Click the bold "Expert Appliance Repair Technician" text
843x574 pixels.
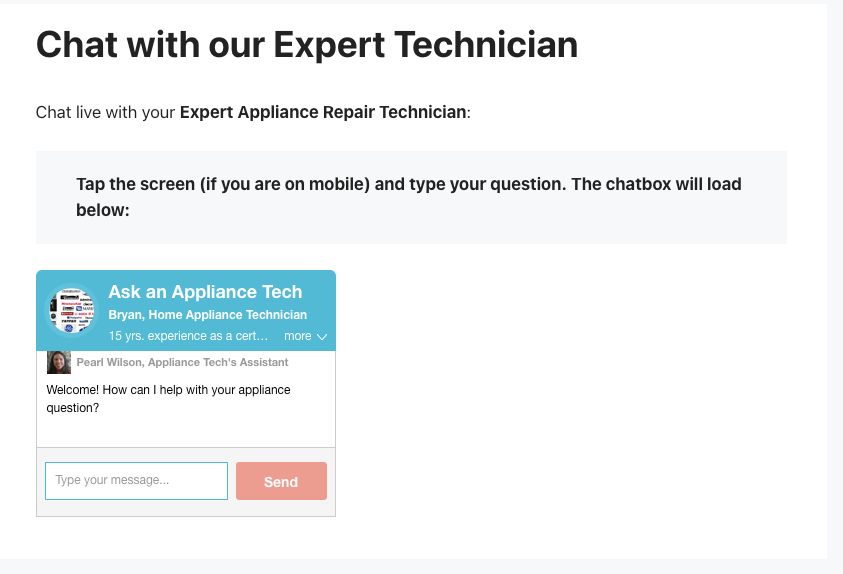pyautogui.click(x=323, y=112)
